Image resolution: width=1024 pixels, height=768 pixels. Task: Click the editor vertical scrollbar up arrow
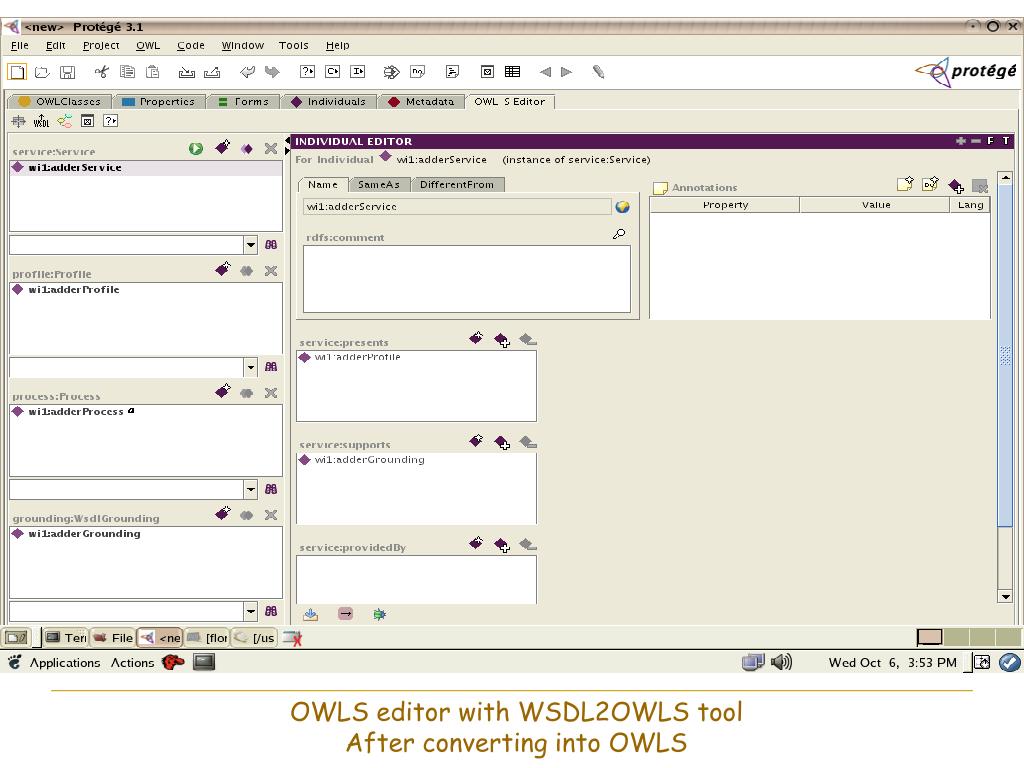point(1005,178)
